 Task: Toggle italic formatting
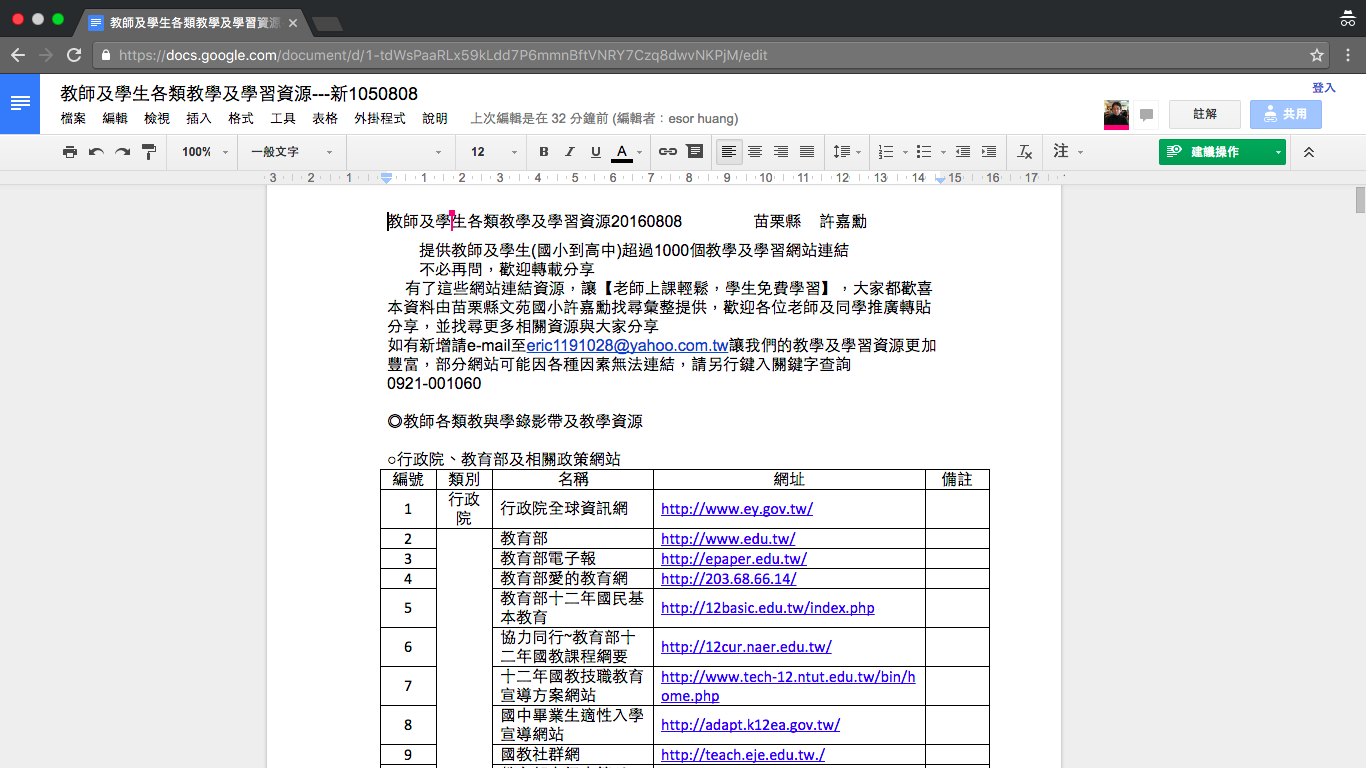tap(570, 152)
